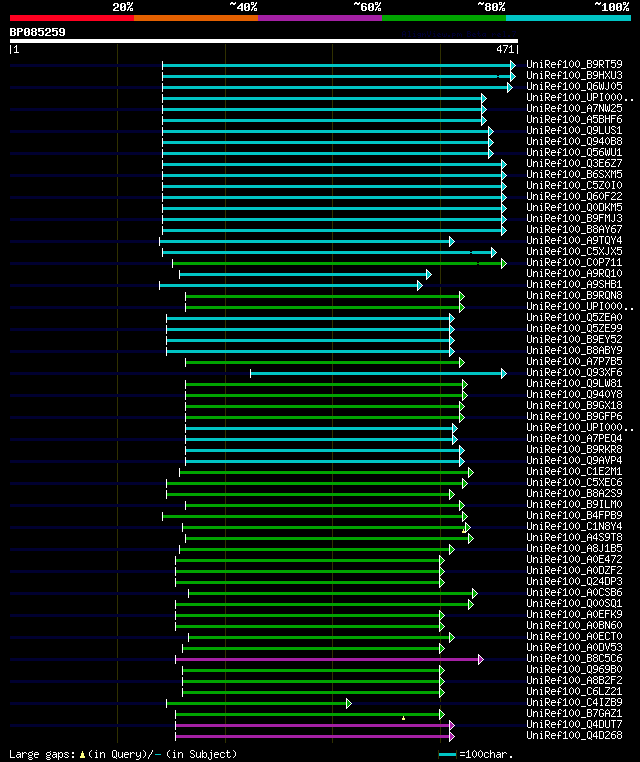Image resolution: width=640 pixels, height=762 pixels.
Task: Click the arrowhead ending the C4IZB9 alignment
Action: [348, 704]
